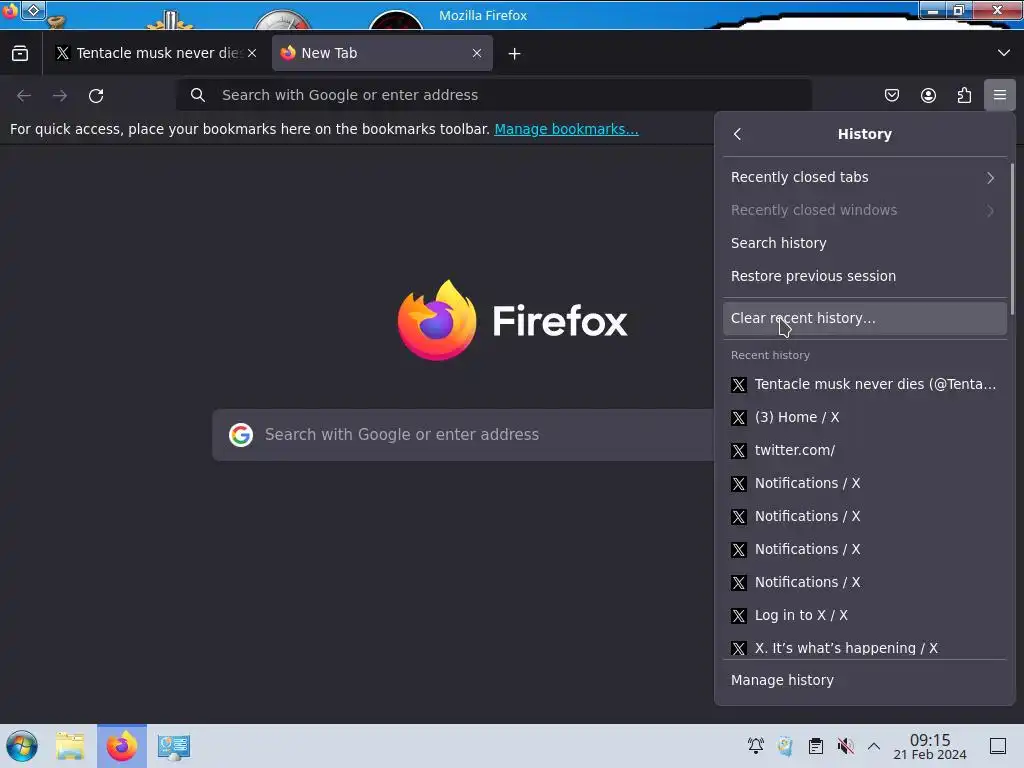
Task: Open the clipboard tray icon
Action: coord(816,746)
